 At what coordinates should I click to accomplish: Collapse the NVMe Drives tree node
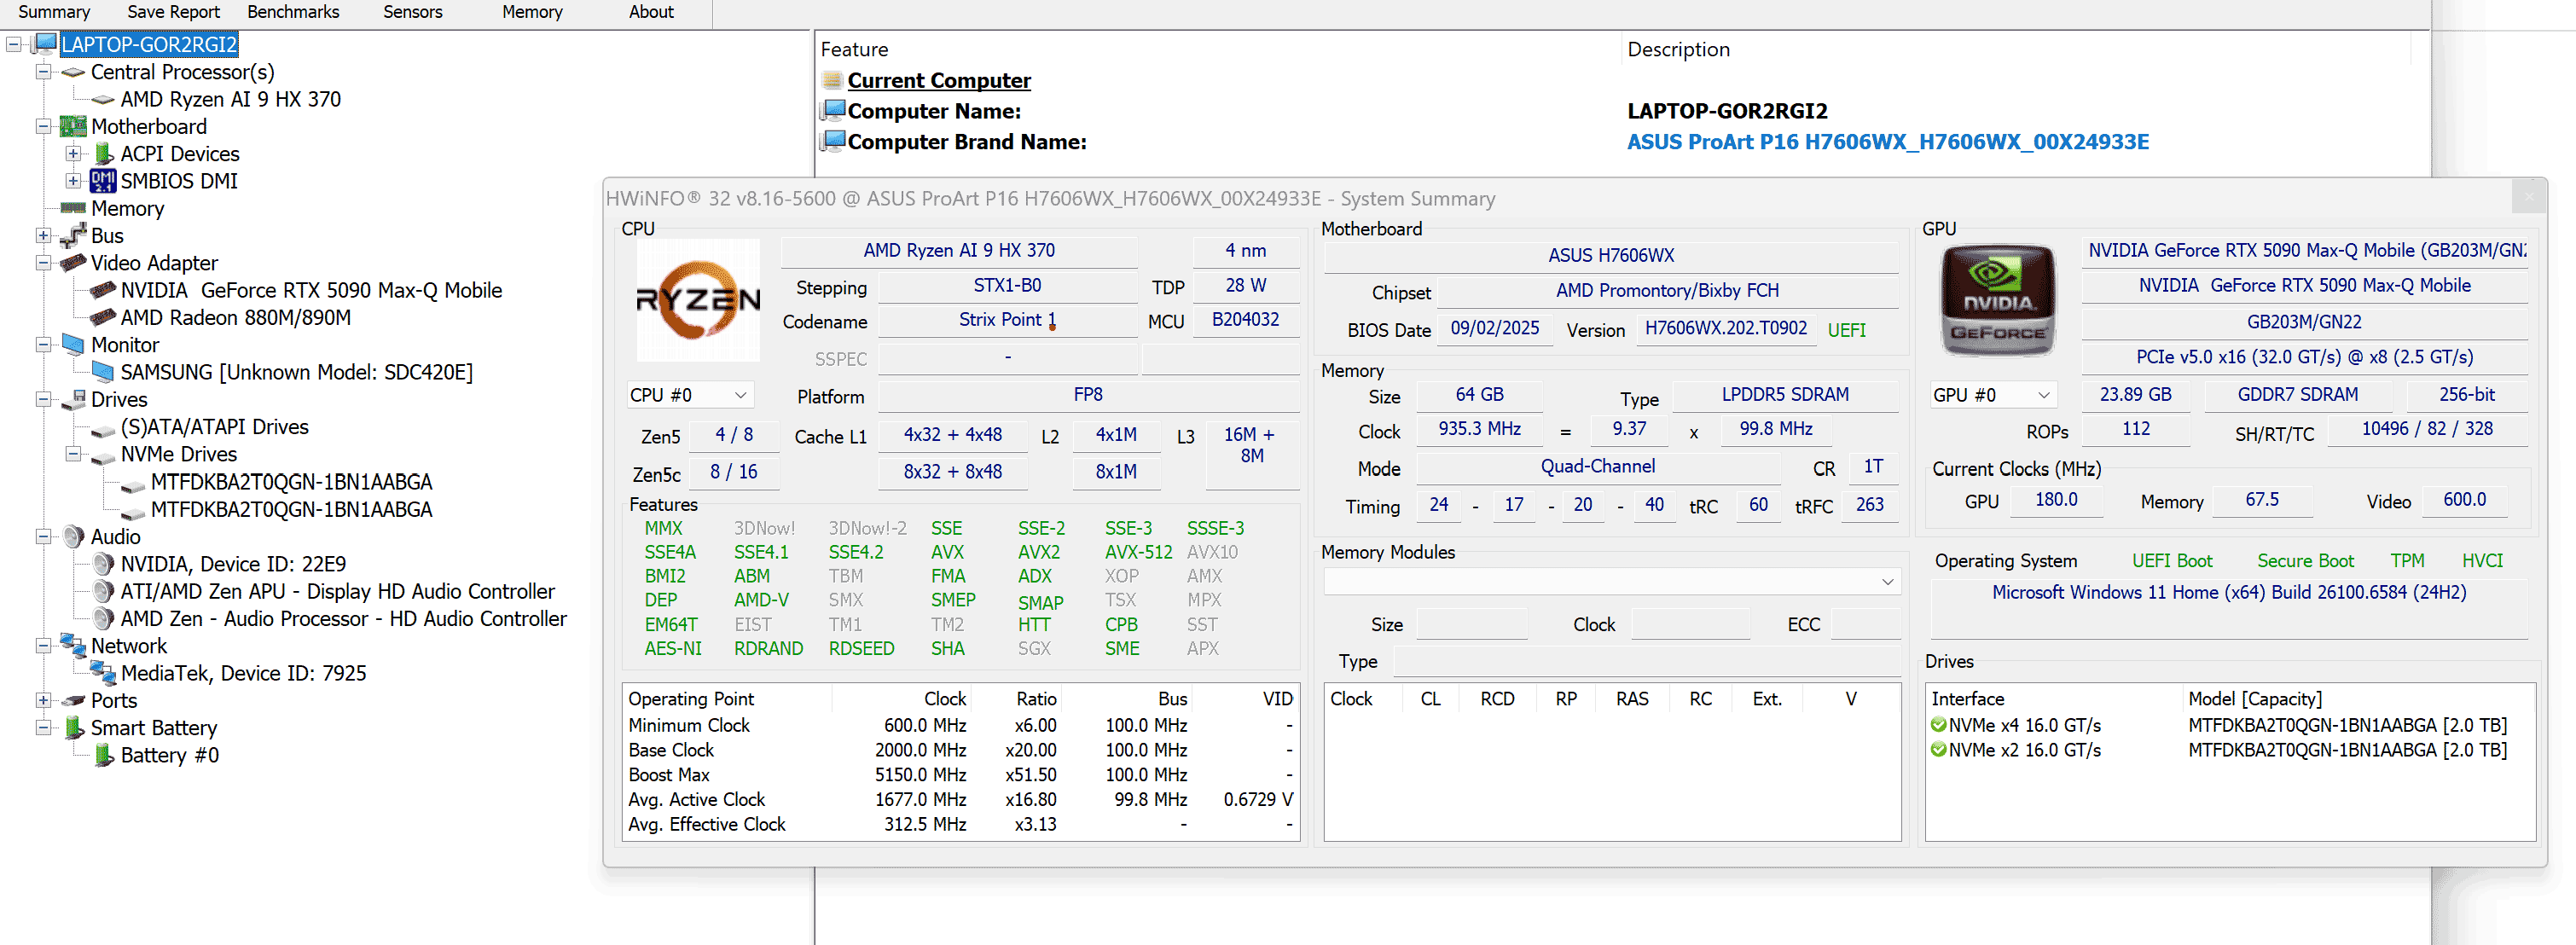tap(73, 454)
